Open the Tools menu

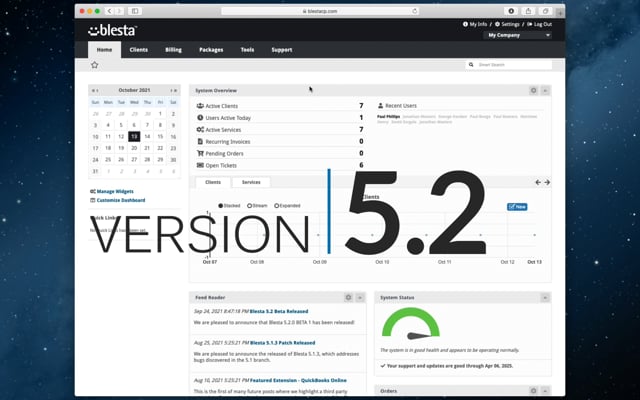pos(247,50)
